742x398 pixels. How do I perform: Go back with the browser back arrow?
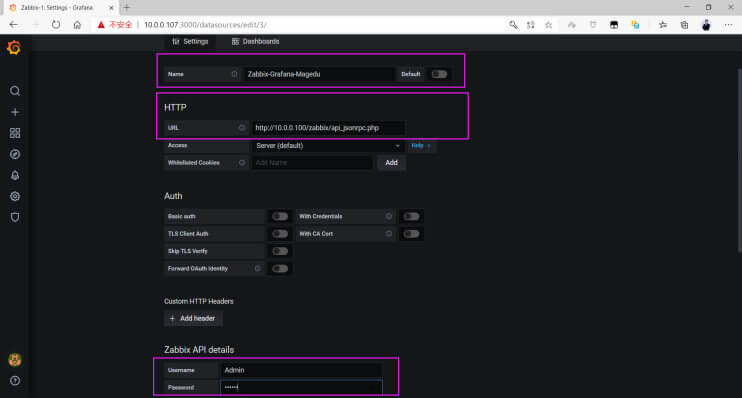pos(14,25)
